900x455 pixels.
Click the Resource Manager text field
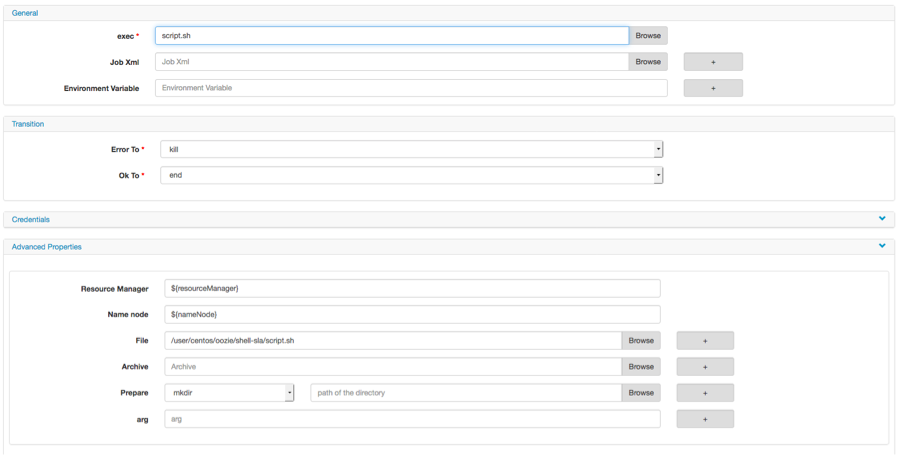412,289
